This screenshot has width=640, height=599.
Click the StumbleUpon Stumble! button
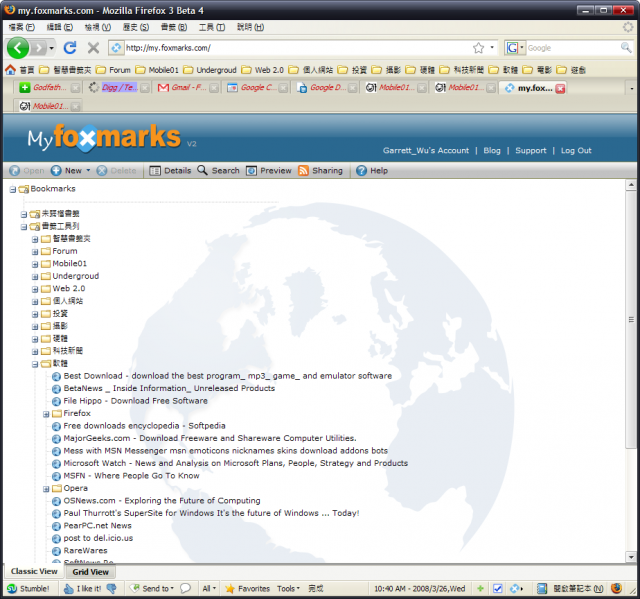click(x=28, y=588)
